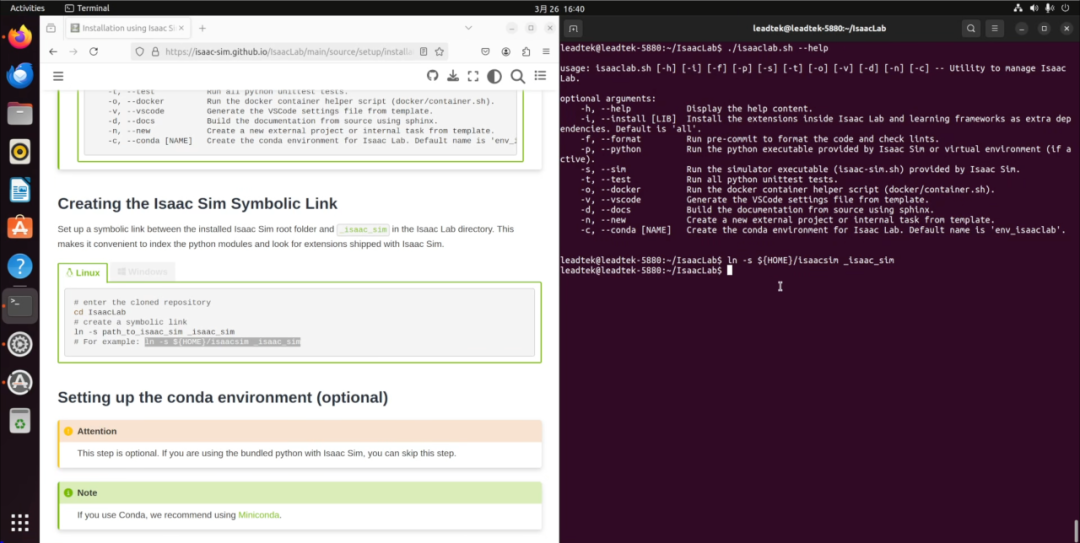Save page to Pocket
1080x543 pixels.
[486, 52]
